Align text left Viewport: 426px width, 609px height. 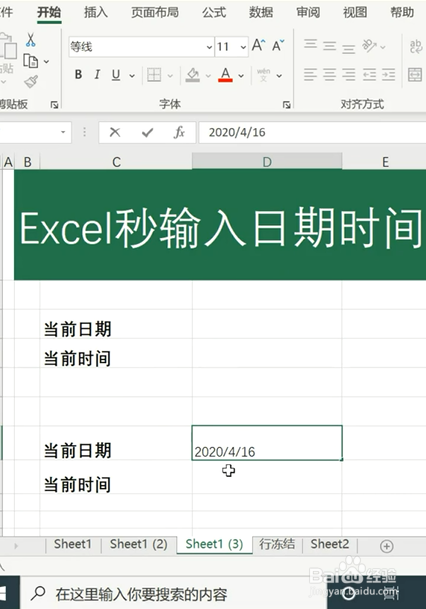coord(310,74)
